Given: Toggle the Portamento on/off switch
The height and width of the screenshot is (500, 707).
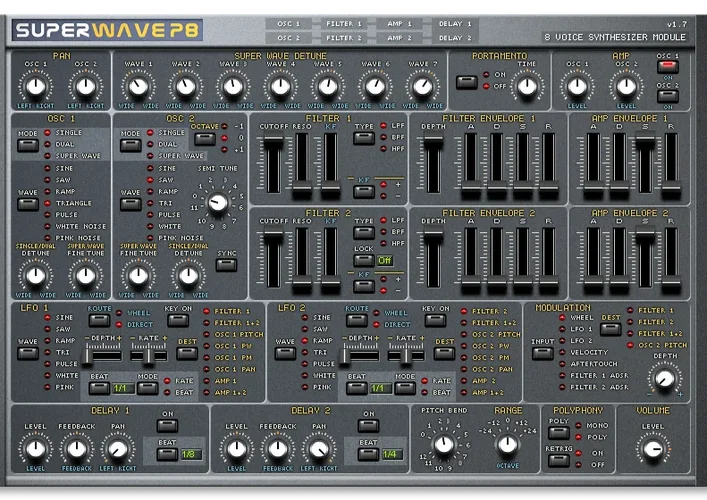Looking at the screenshot, I should (x=465, y=81).
